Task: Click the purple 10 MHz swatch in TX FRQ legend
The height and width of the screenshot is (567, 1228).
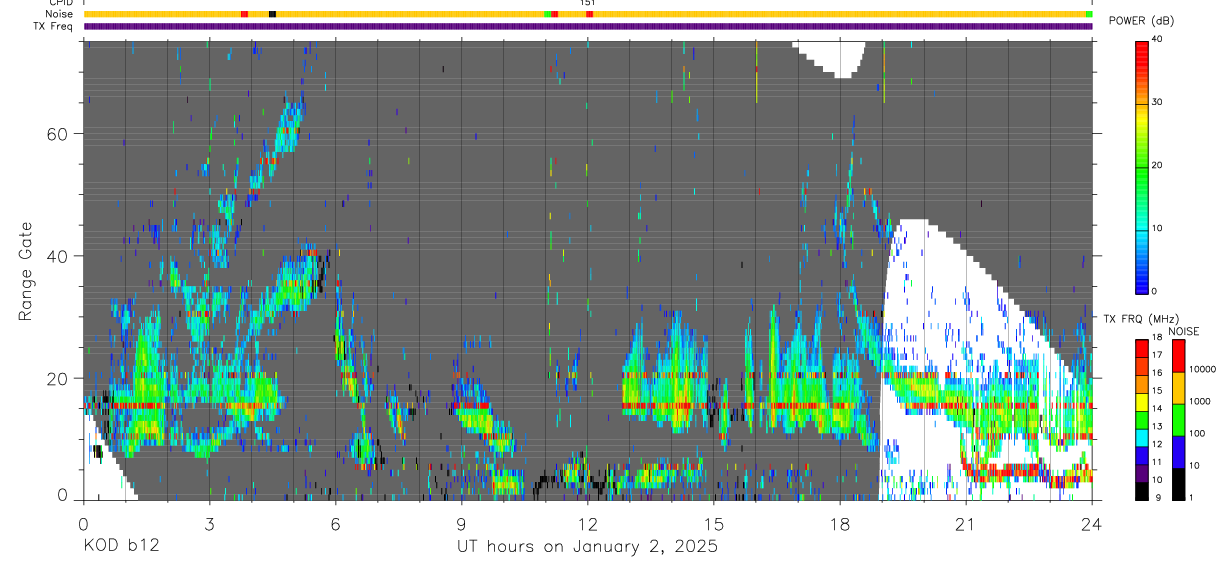Action: tap(1142, 474)
